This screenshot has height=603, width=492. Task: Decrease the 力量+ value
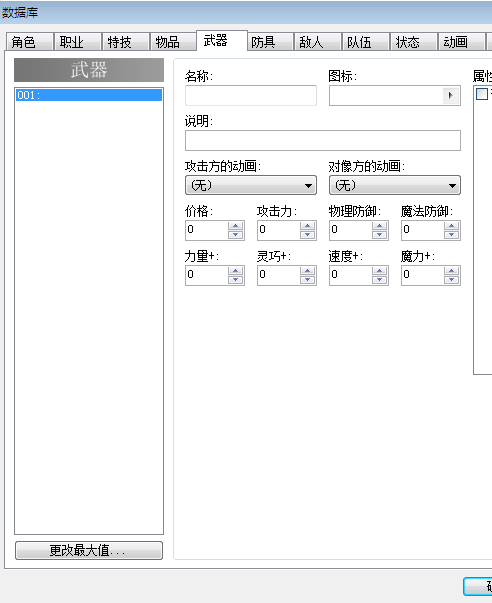[x=235, y=280]
